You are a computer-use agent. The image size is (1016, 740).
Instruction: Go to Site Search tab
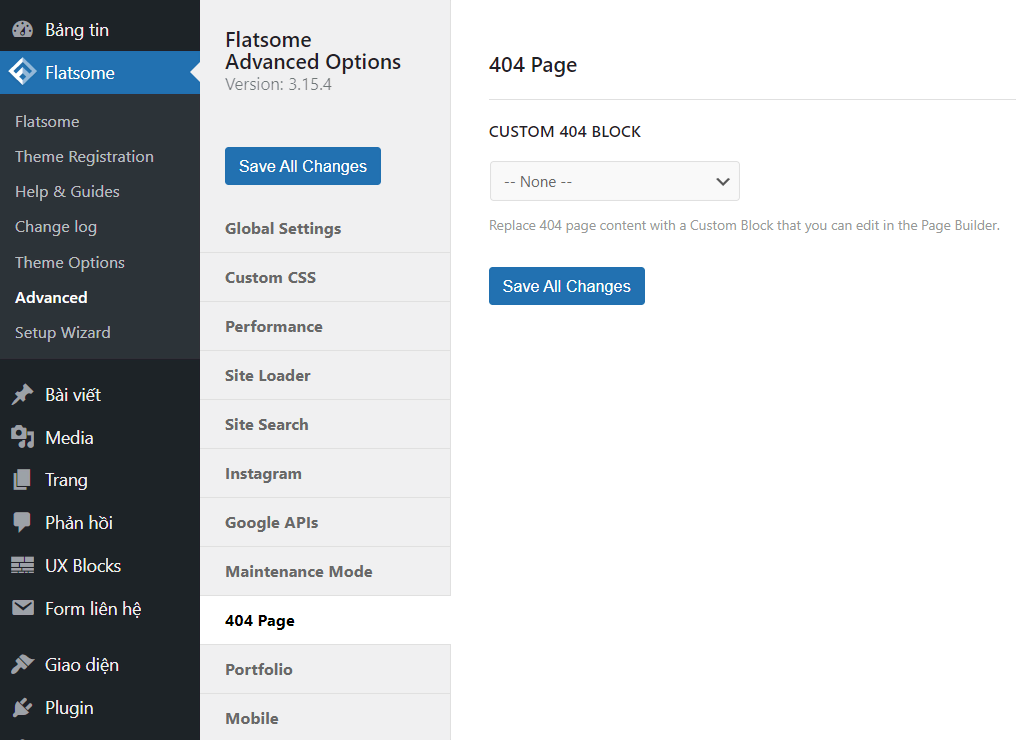coord(325,424)
